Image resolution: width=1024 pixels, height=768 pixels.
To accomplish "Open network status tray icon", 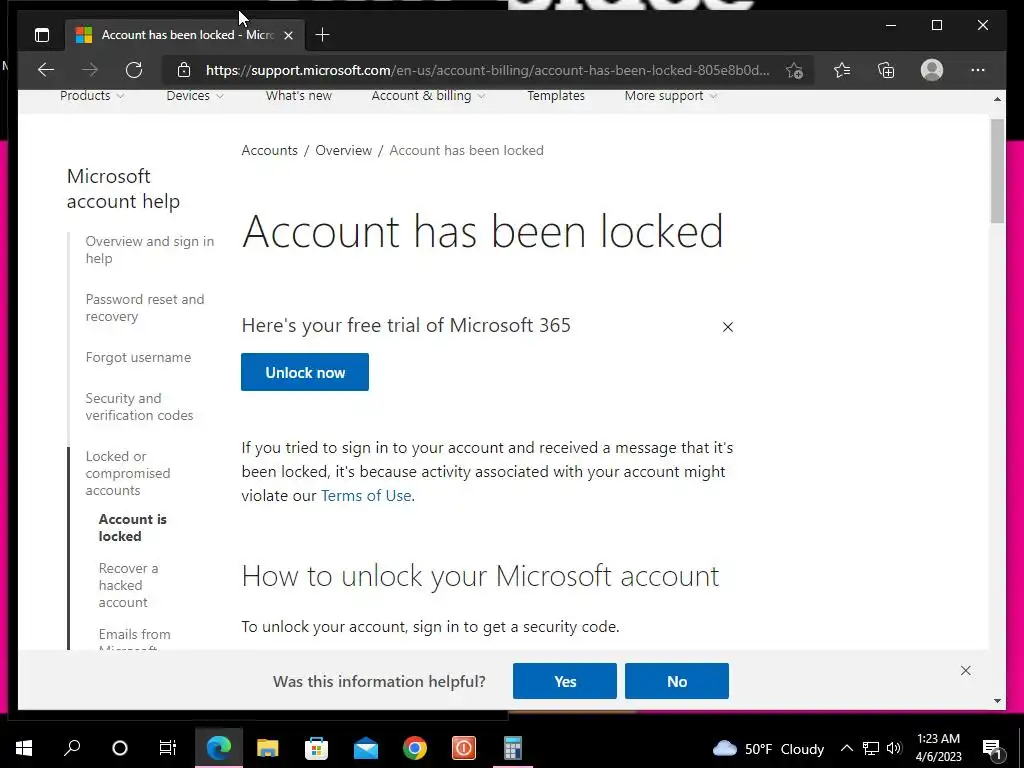I will [871, 748].
